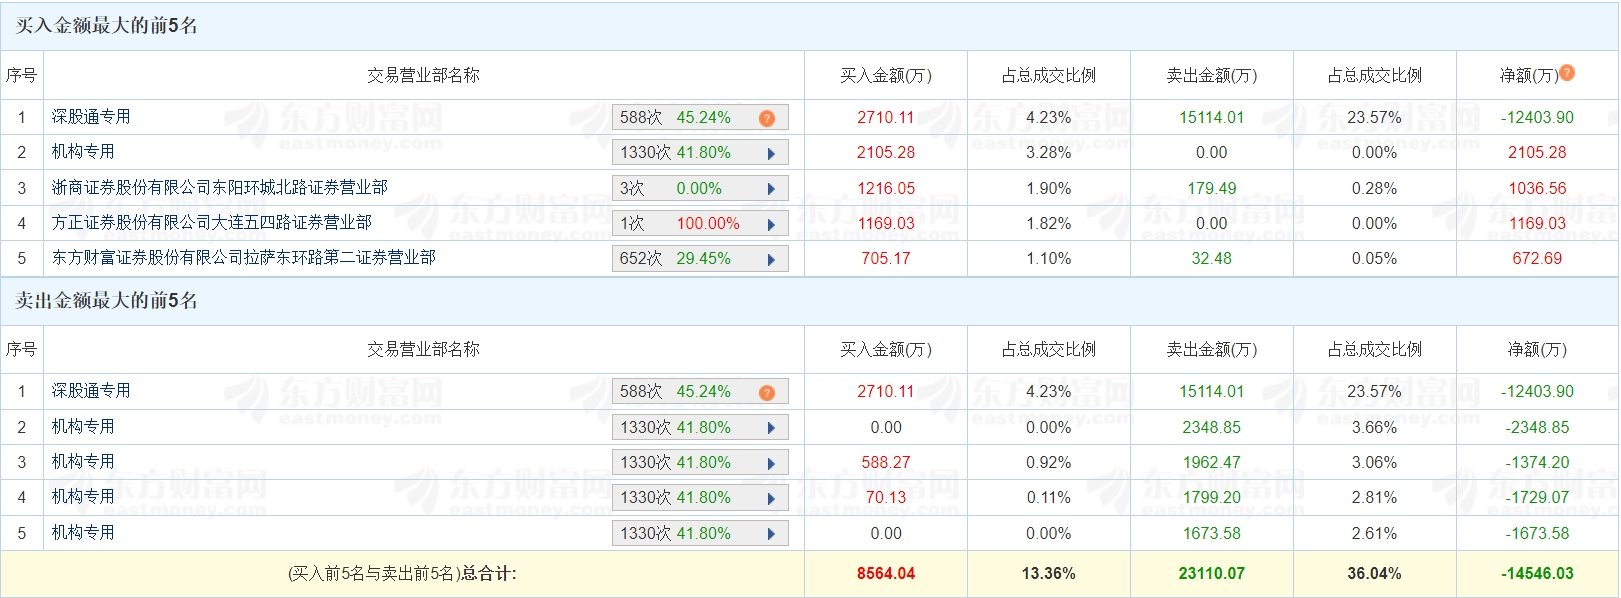The width and height of the screenshot is (1621, 598).
Task: Select buy amount value 2105.28 in buy table
Action: [886, 153]
